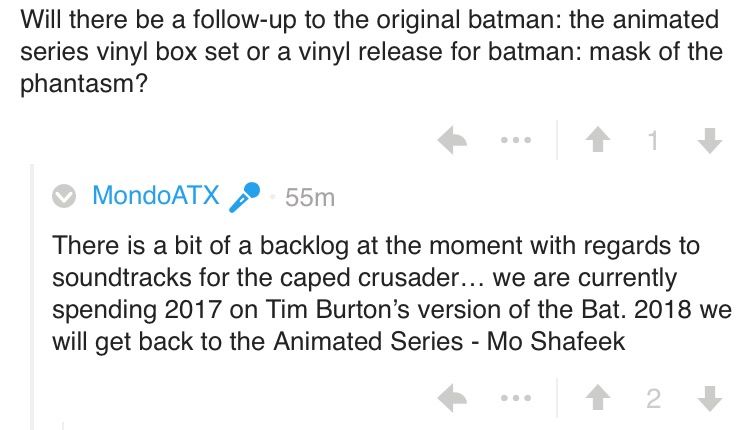
Task: Open the MondoATX user profile
Action: (x=155, y=196)
